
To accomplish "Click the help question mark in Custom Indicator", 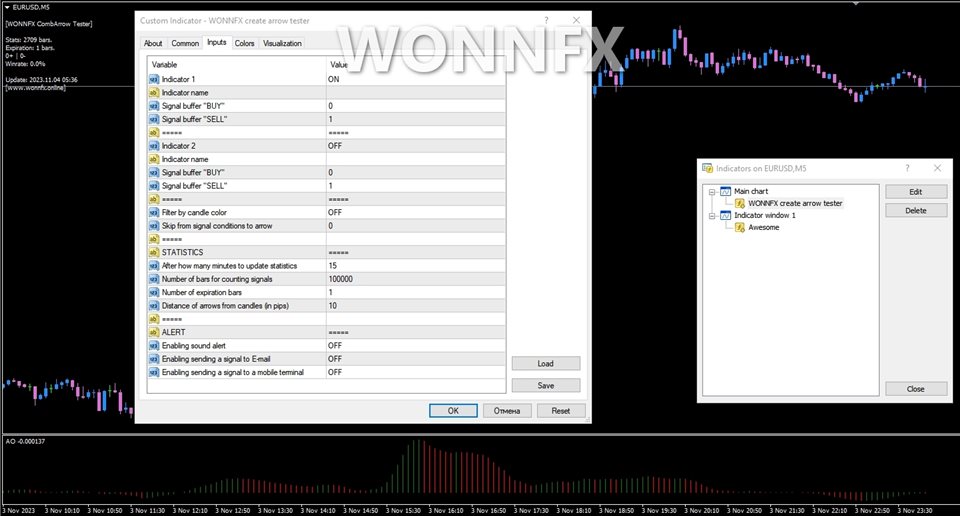I will 547,20.
